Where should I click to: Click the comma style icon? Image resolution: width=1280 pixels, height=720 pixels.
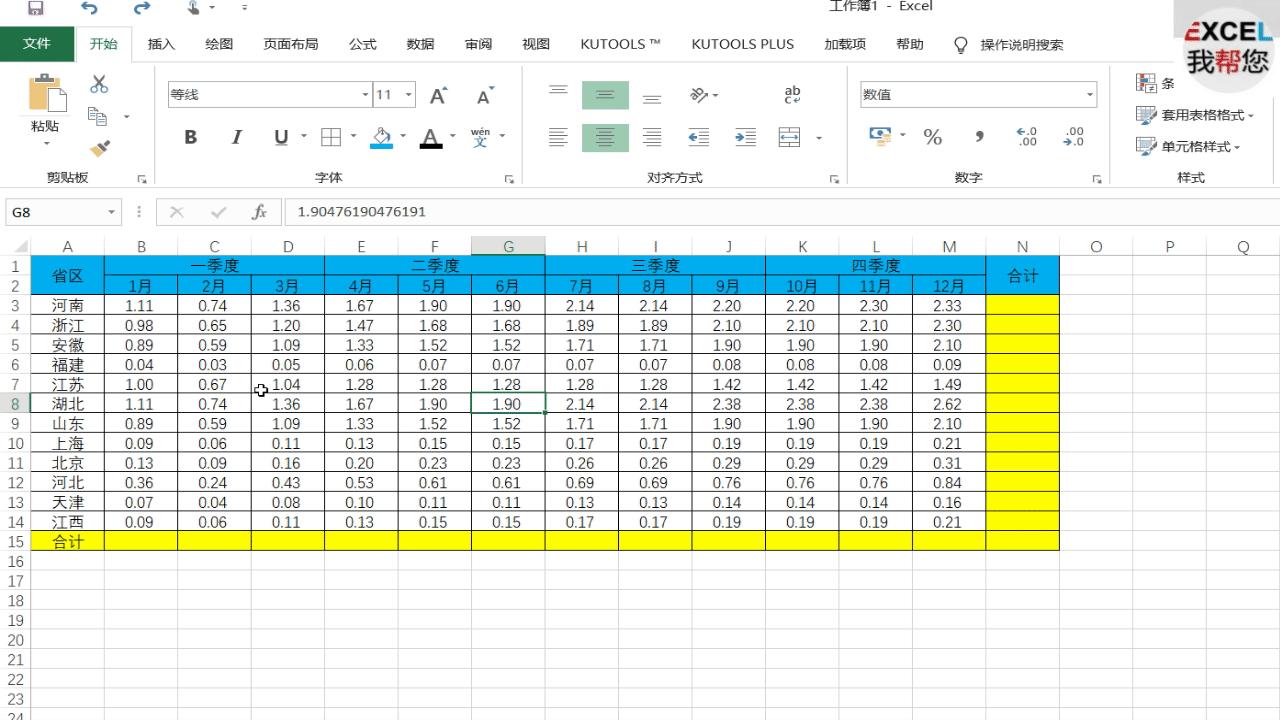978,137
